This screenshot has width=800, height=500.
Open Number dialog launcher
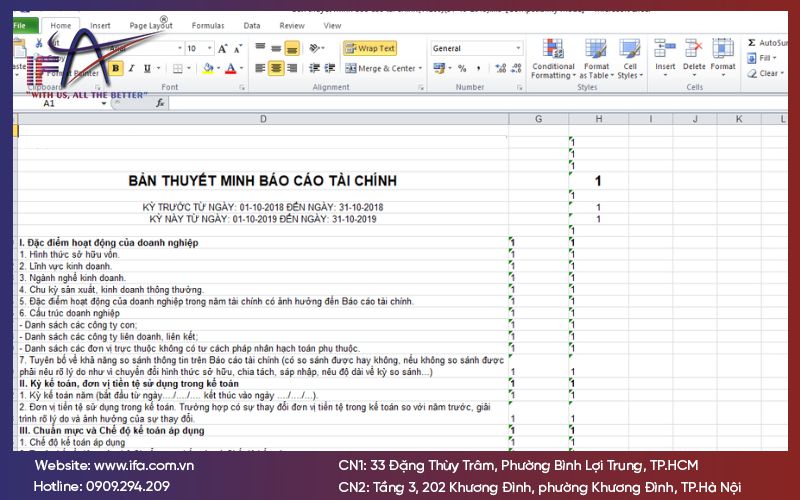click(x=519, y=88)
